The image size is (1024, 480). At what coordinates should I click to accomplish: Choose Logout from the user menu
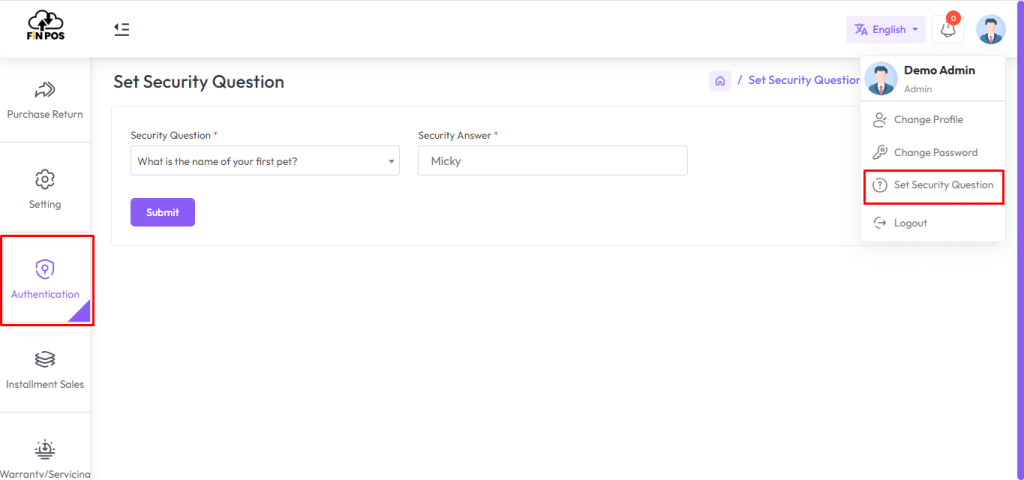[932, 223]
